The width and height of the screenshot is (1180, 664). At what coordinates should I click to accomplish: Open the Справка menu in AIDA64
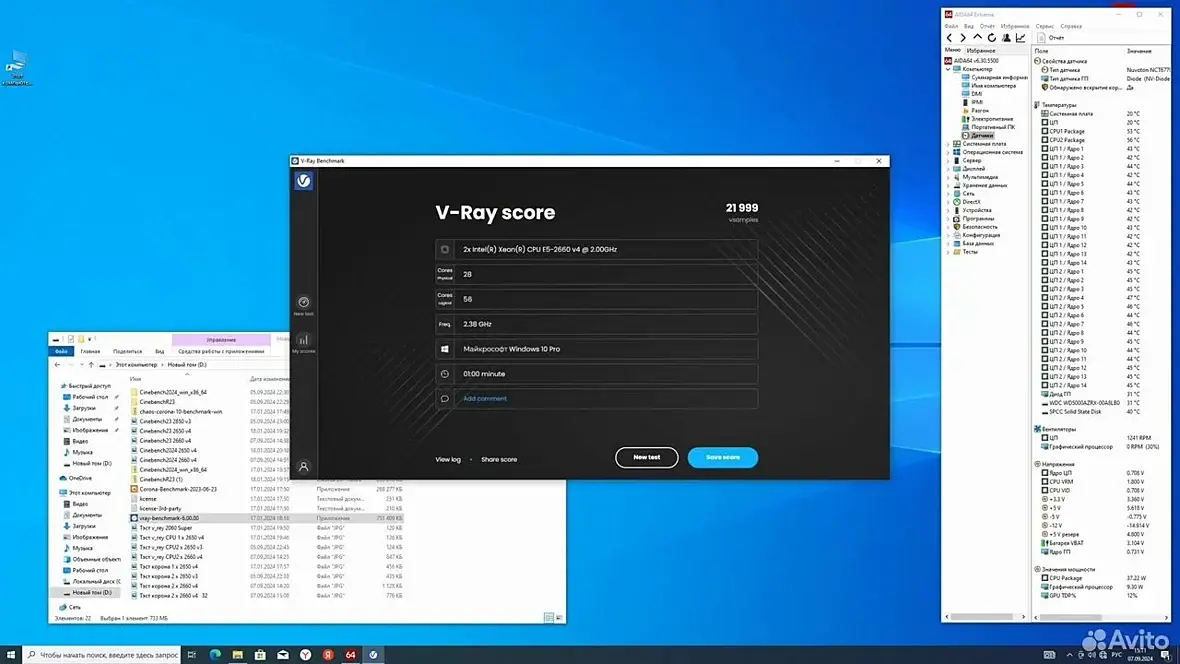coord(1071,26)
